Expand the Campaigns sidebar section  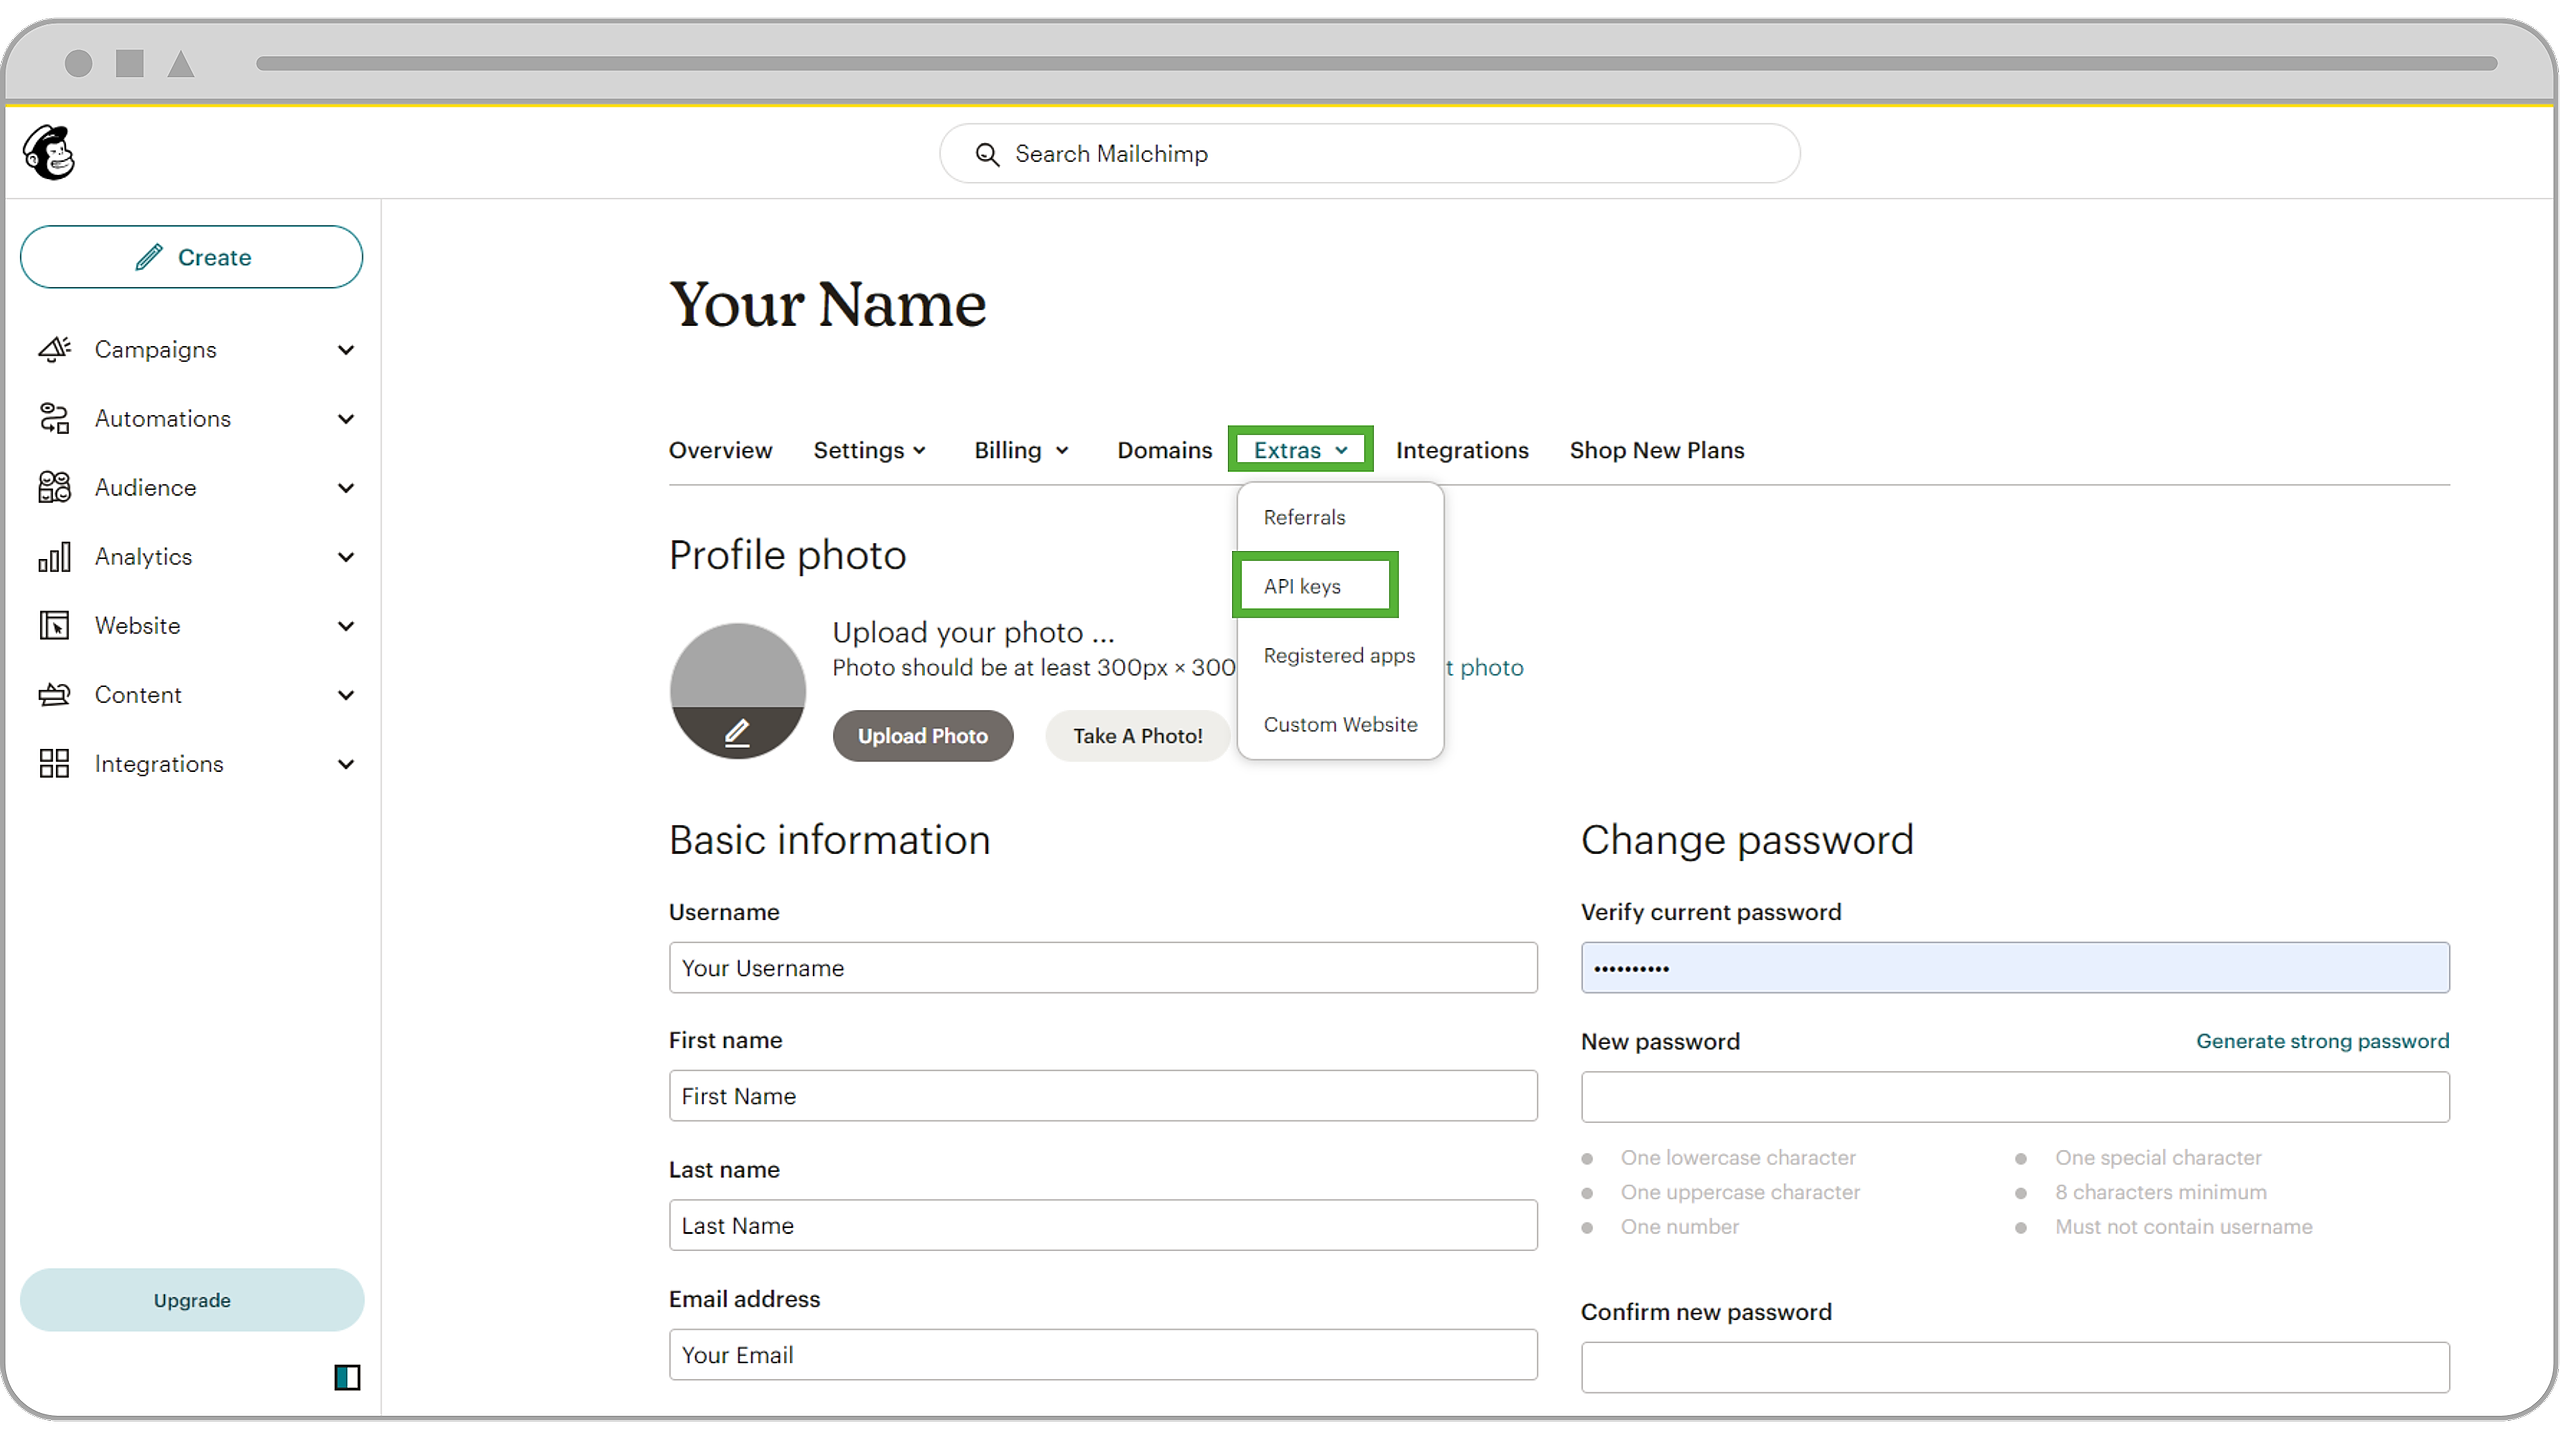[x=346, y=350]
